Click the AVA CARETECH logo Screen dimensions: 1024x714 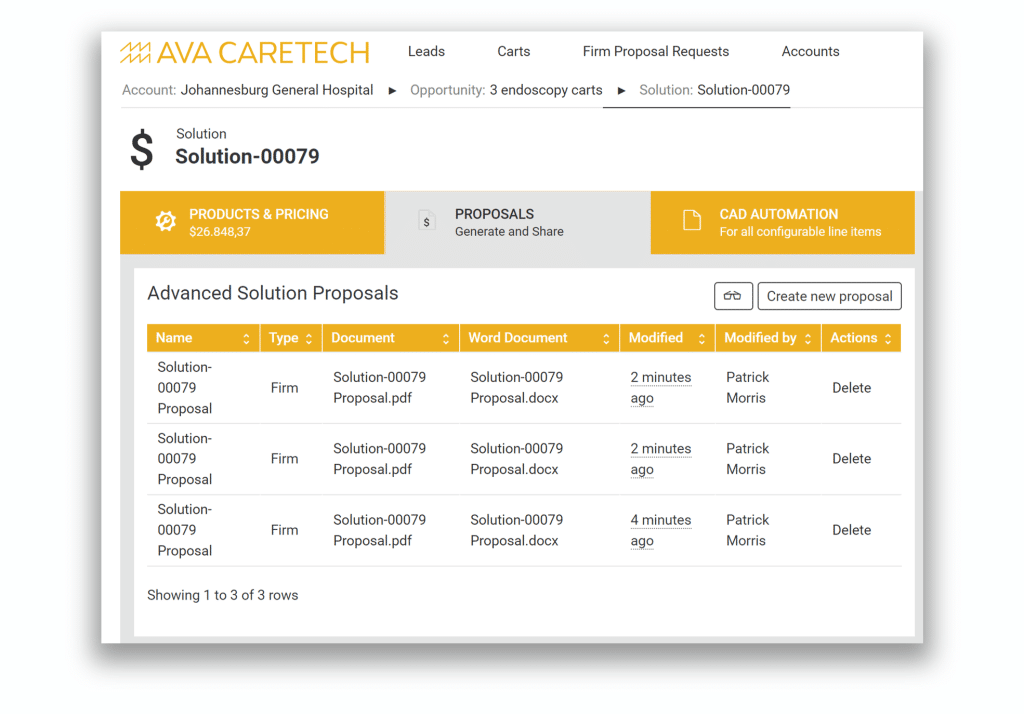(245, 52)
